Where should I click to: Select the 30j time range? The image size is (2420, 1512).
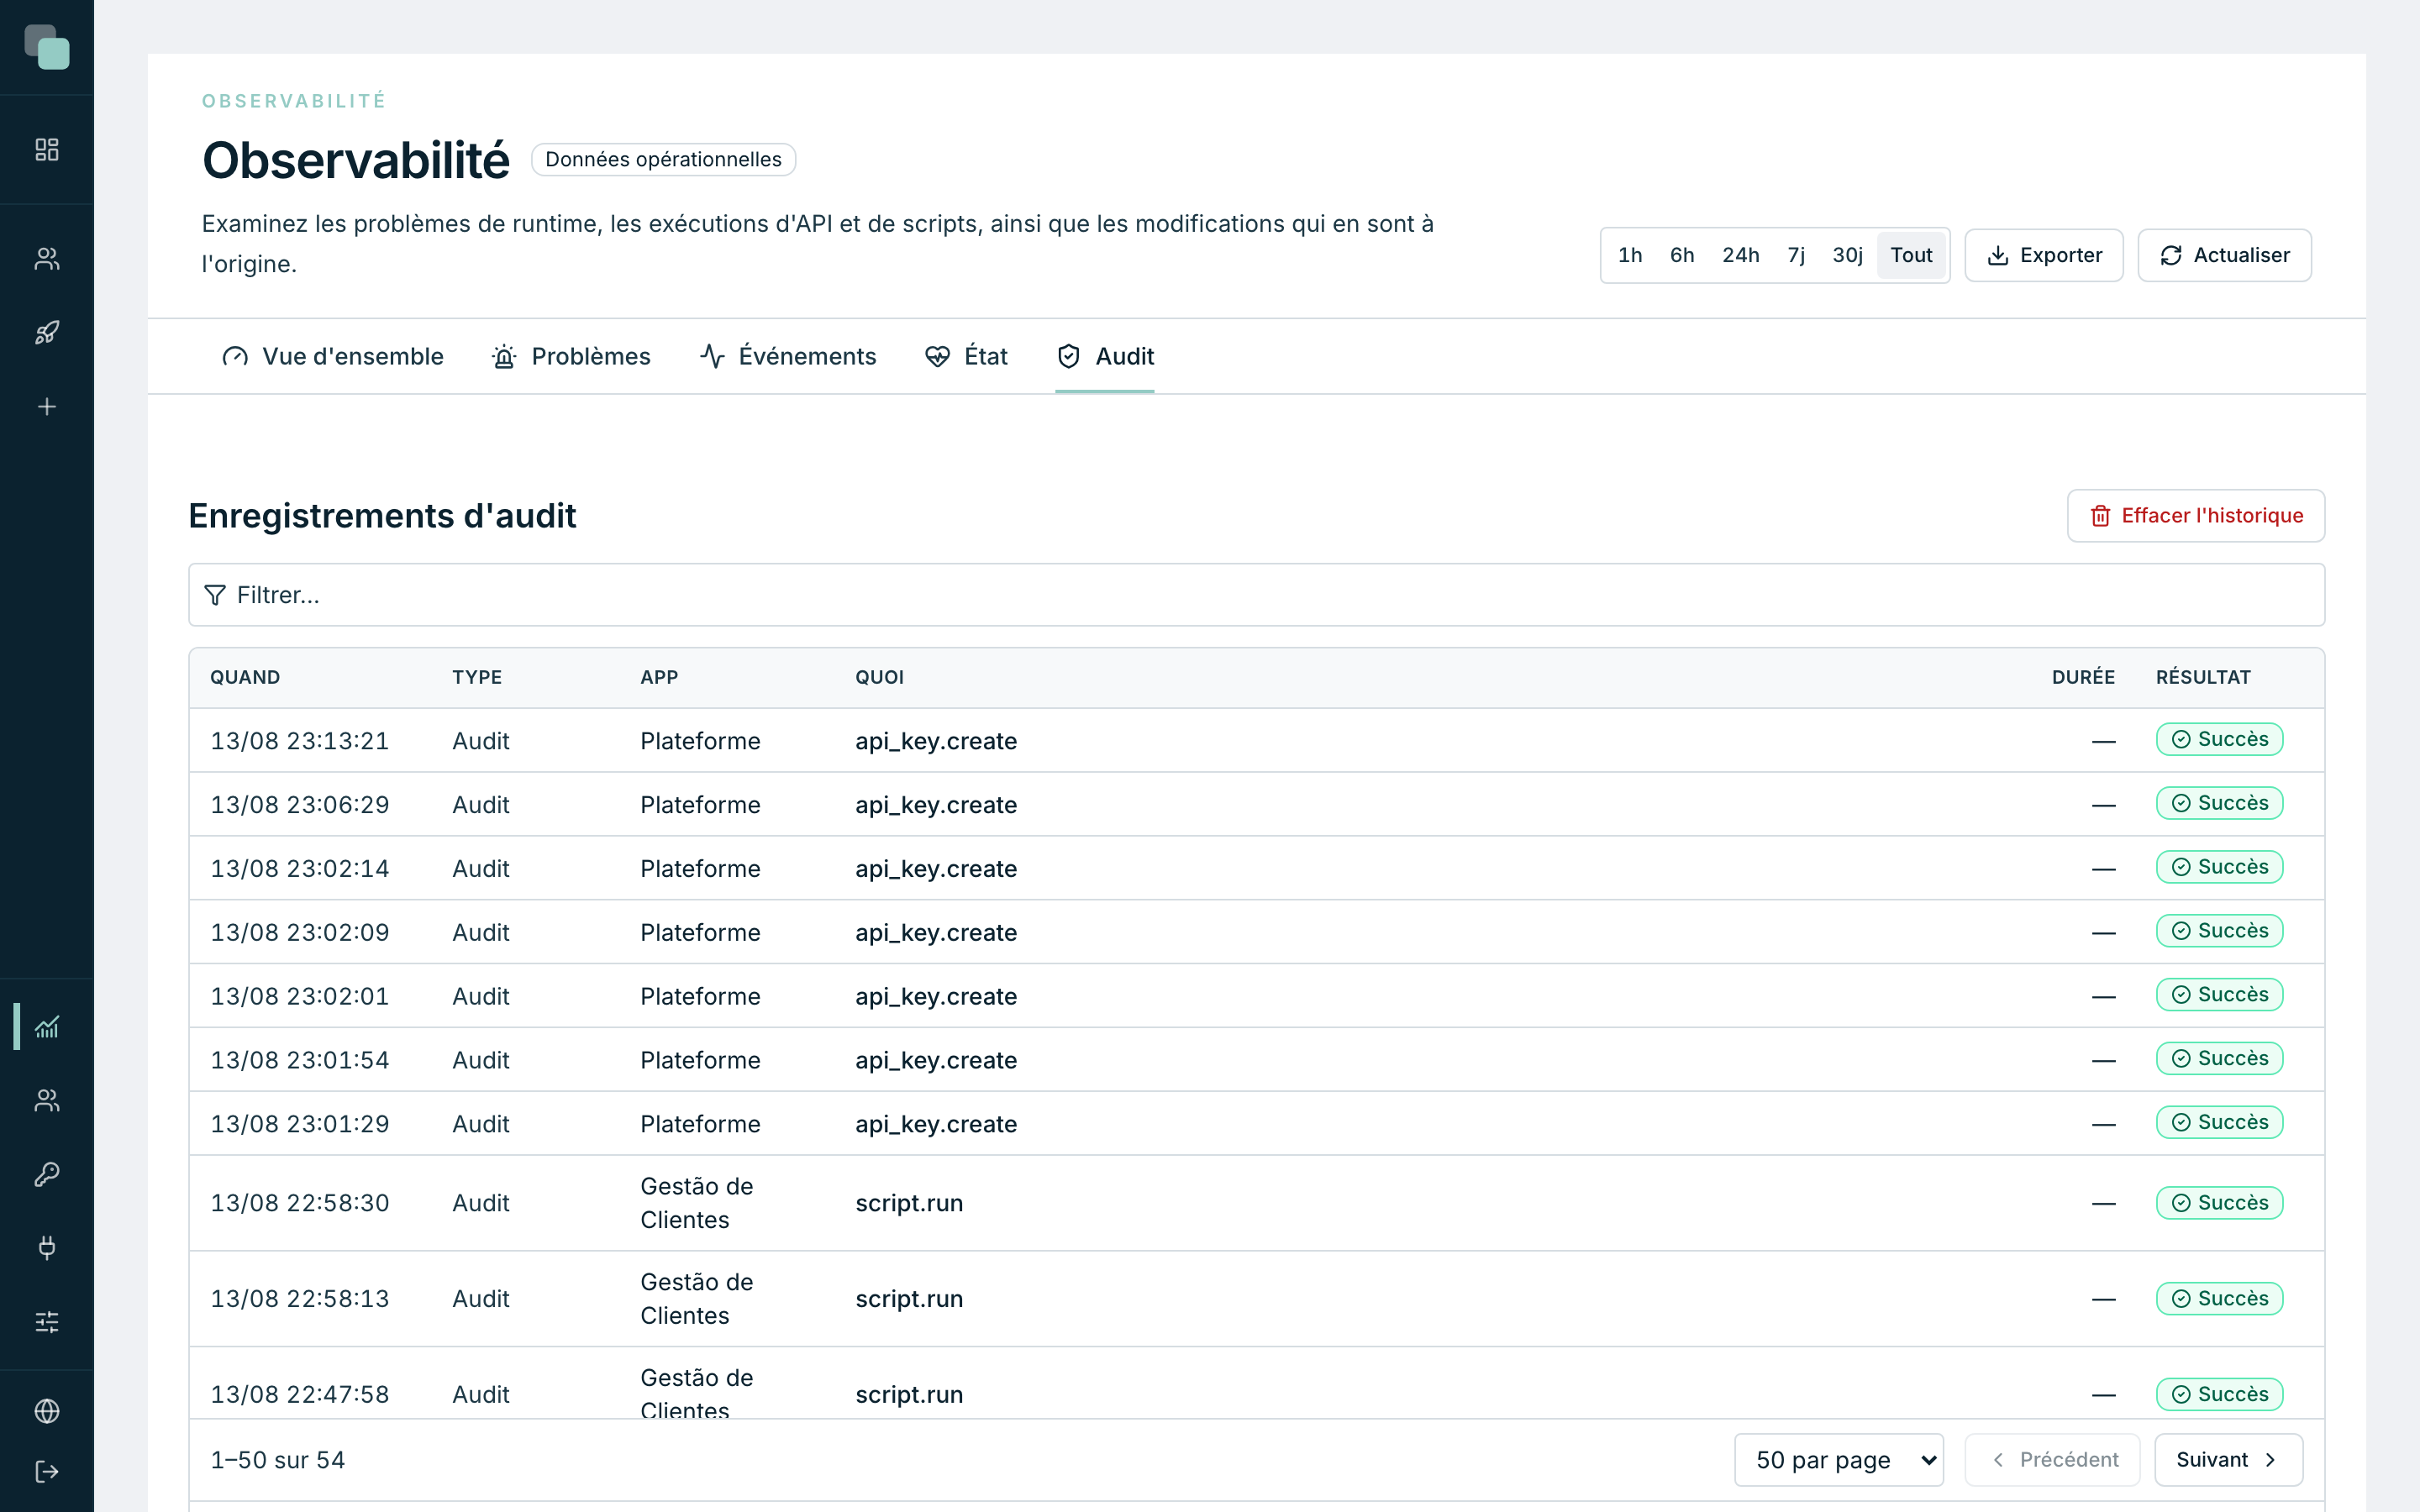(1847, 256)
